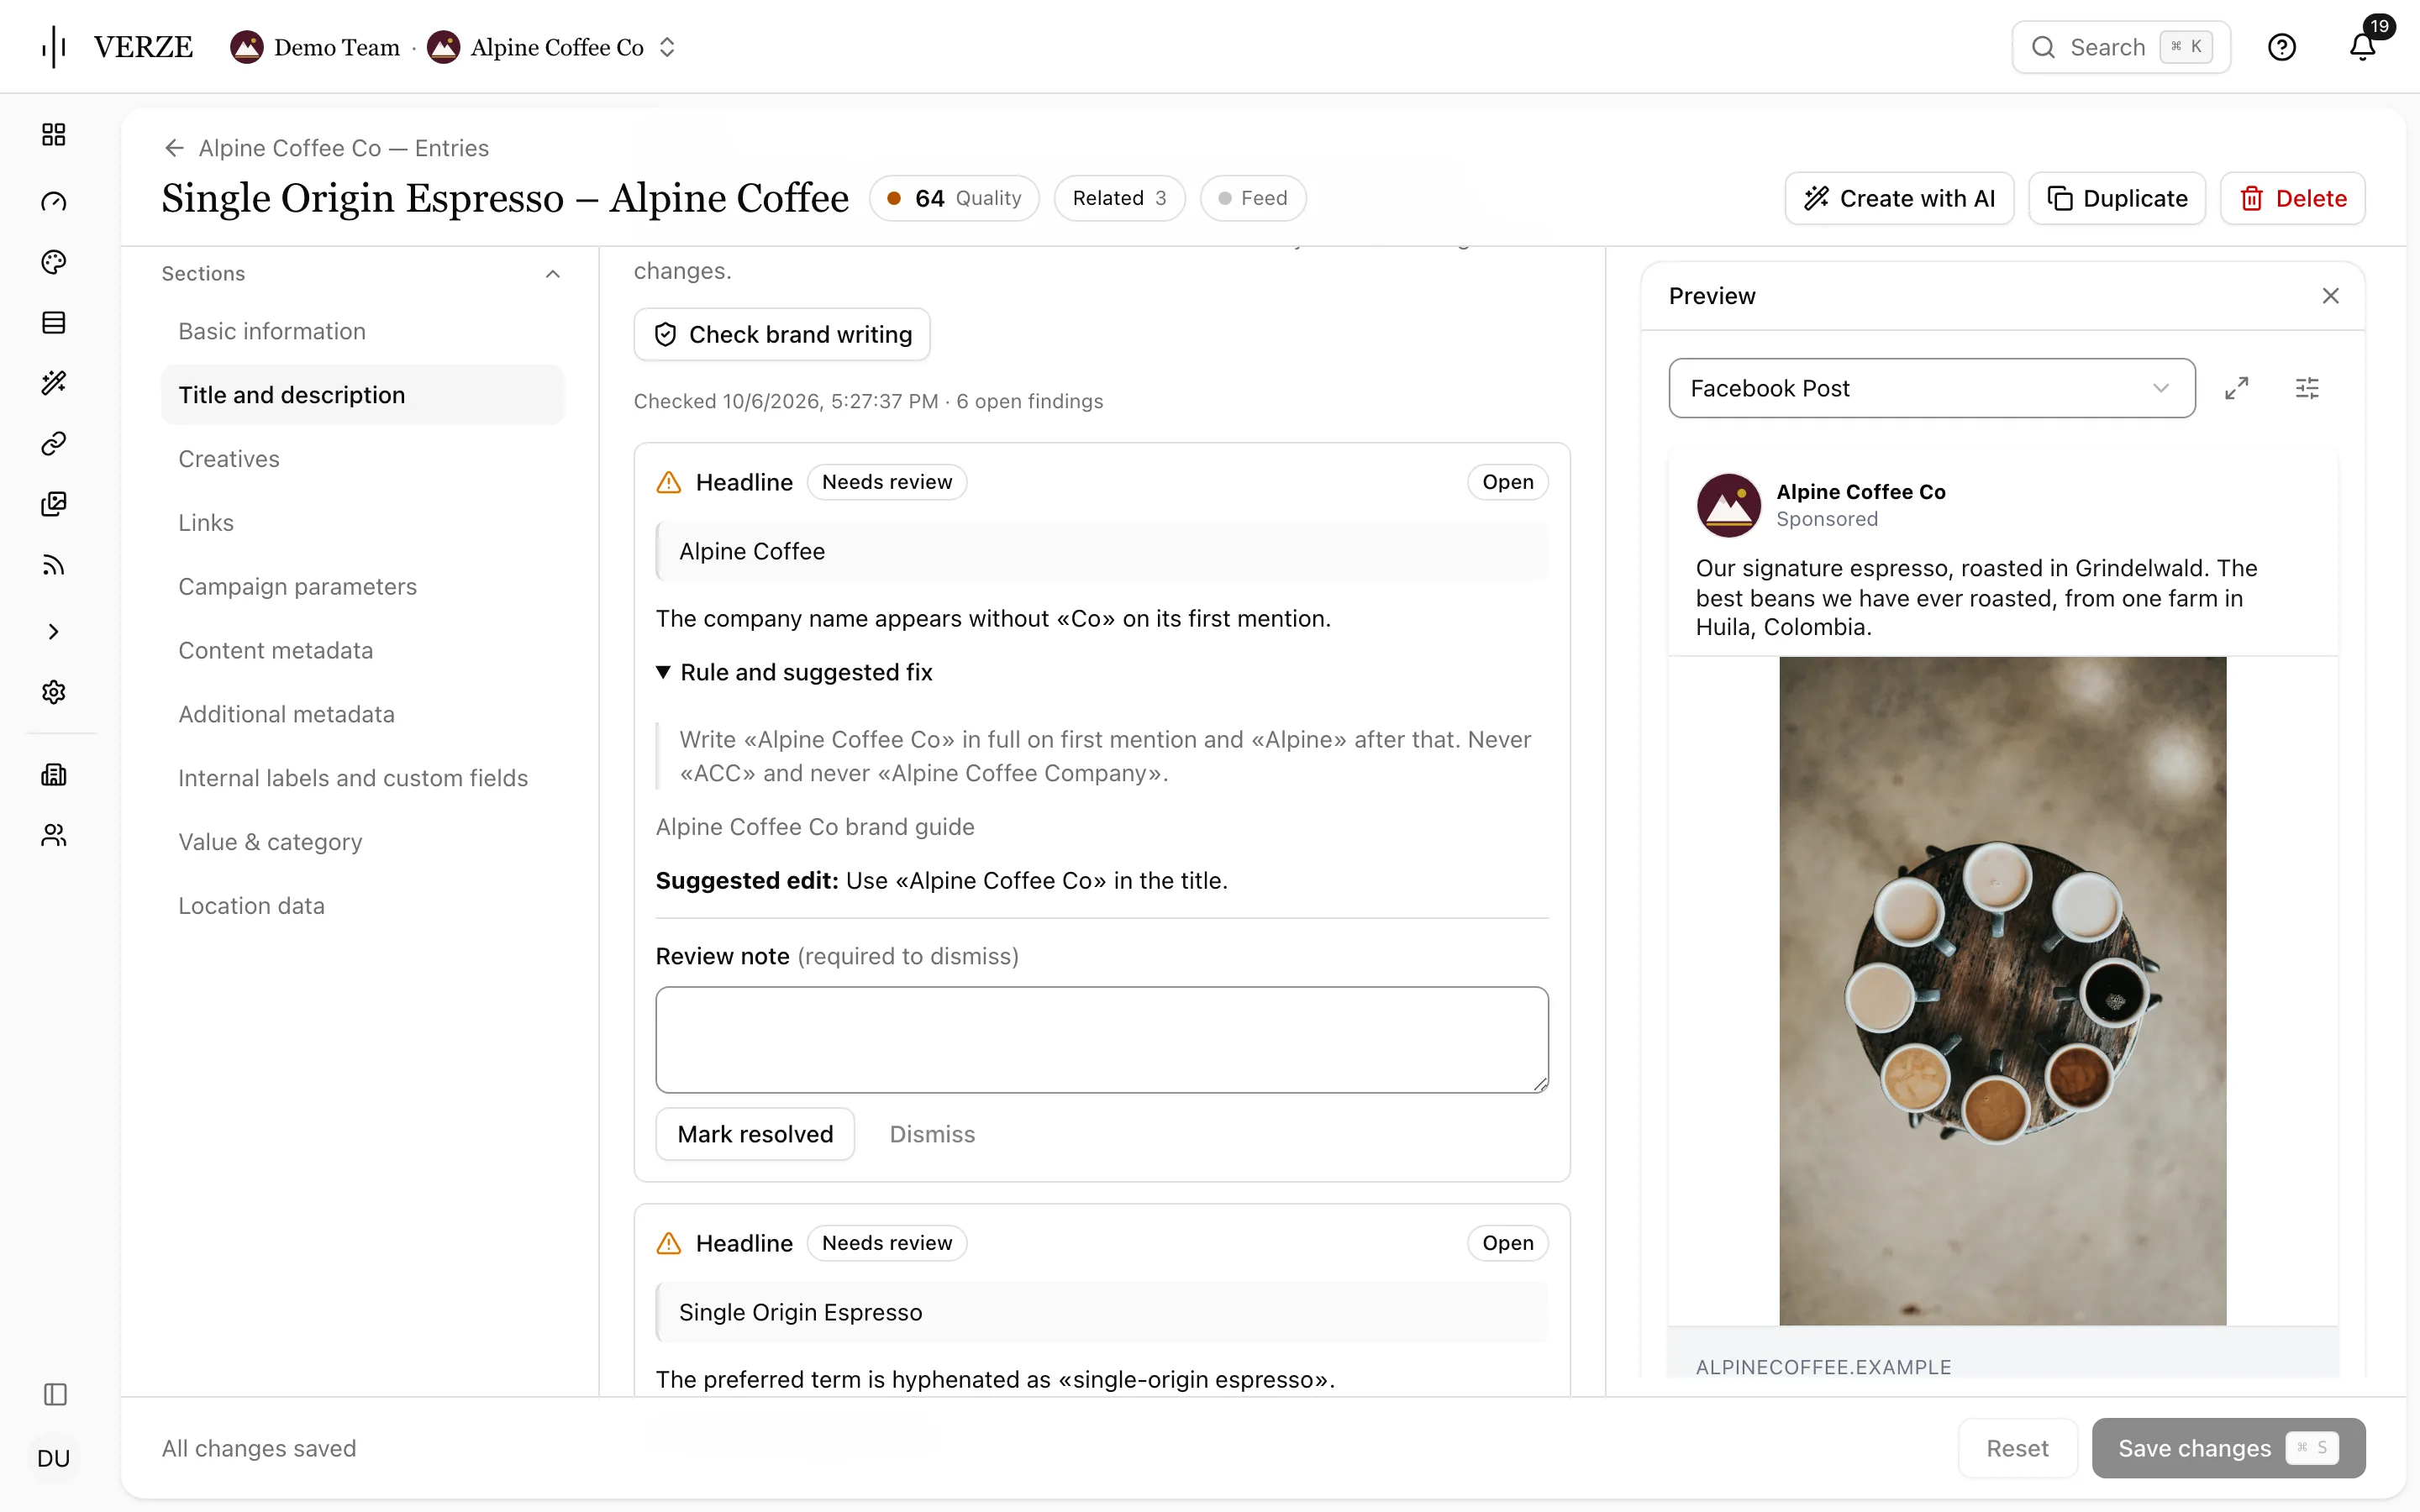Click Create with AI button
The image size is (2420, 1512).
click(1898, 198)
